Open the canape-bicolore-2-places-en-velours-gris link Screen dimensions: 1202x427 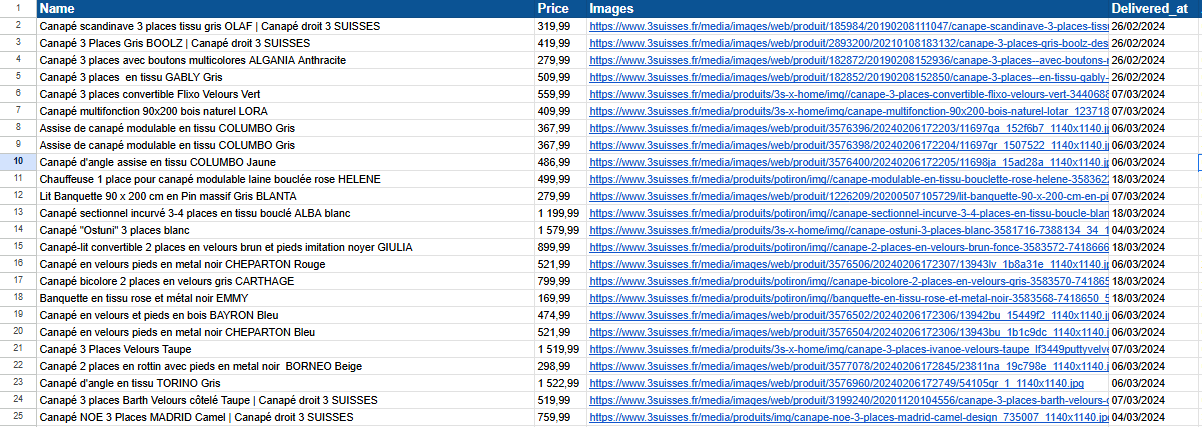848,281
